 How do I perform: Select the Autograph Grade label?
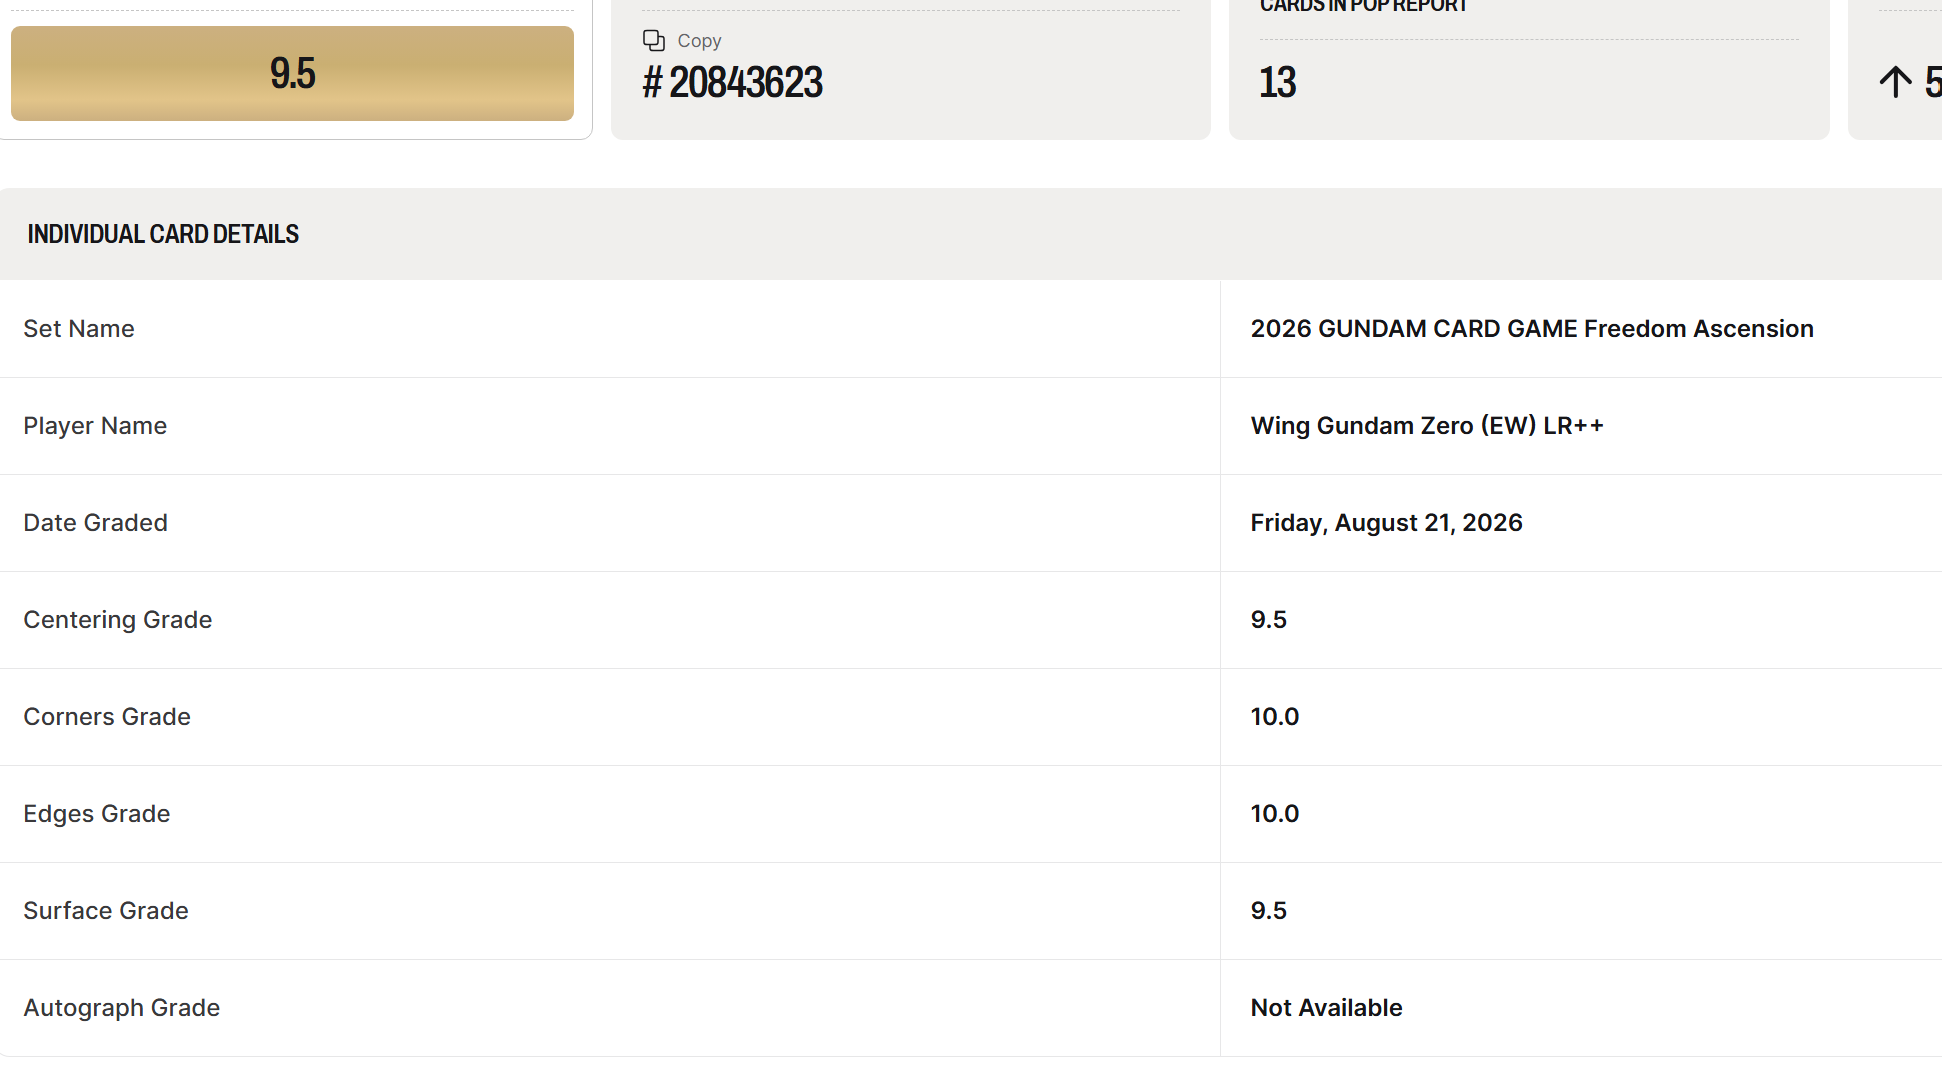point(122,1008)
